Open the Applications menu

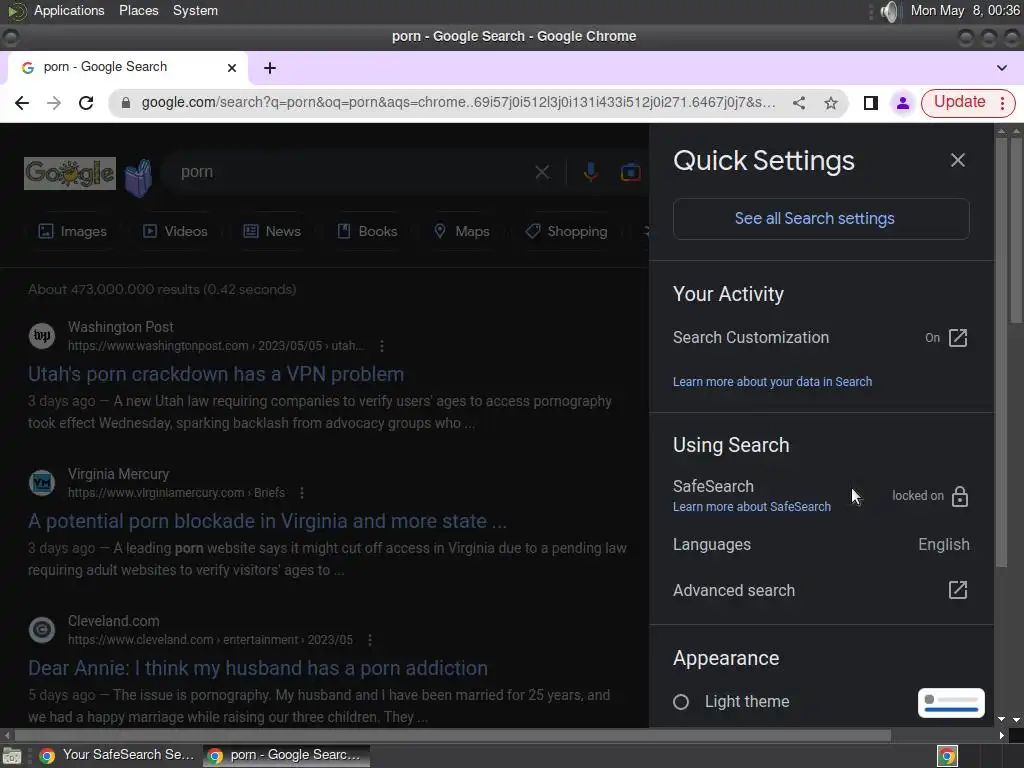pos(69,10)
